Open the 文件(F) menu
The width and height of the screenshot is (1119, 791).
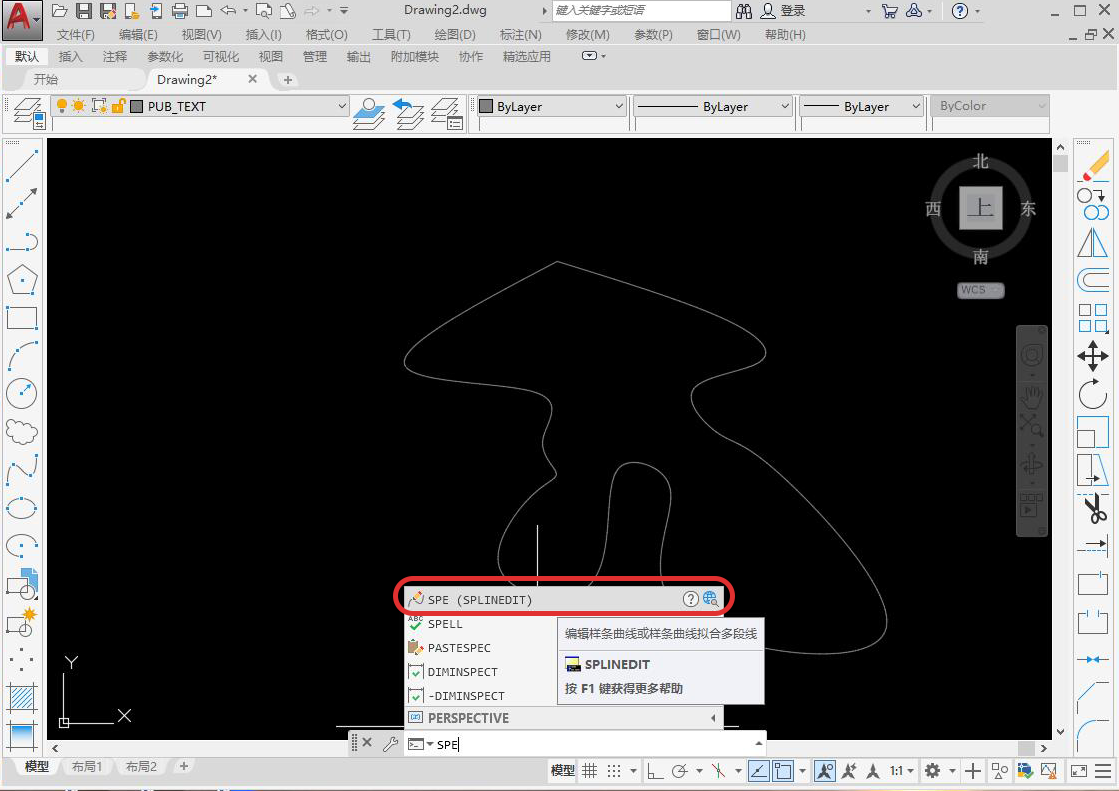(75, 34)
